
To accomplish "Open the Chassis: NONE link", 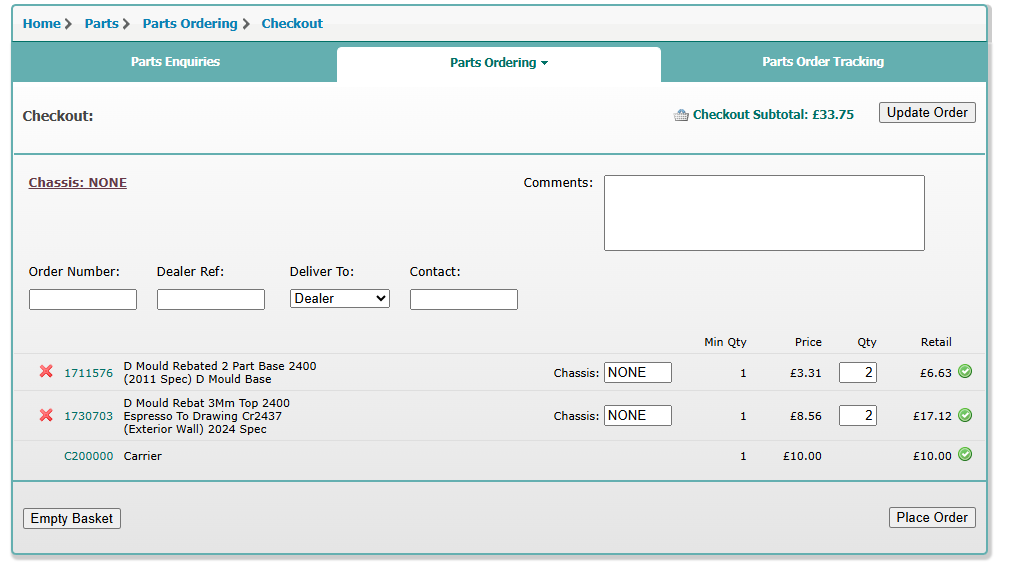I will coord(78,183).
